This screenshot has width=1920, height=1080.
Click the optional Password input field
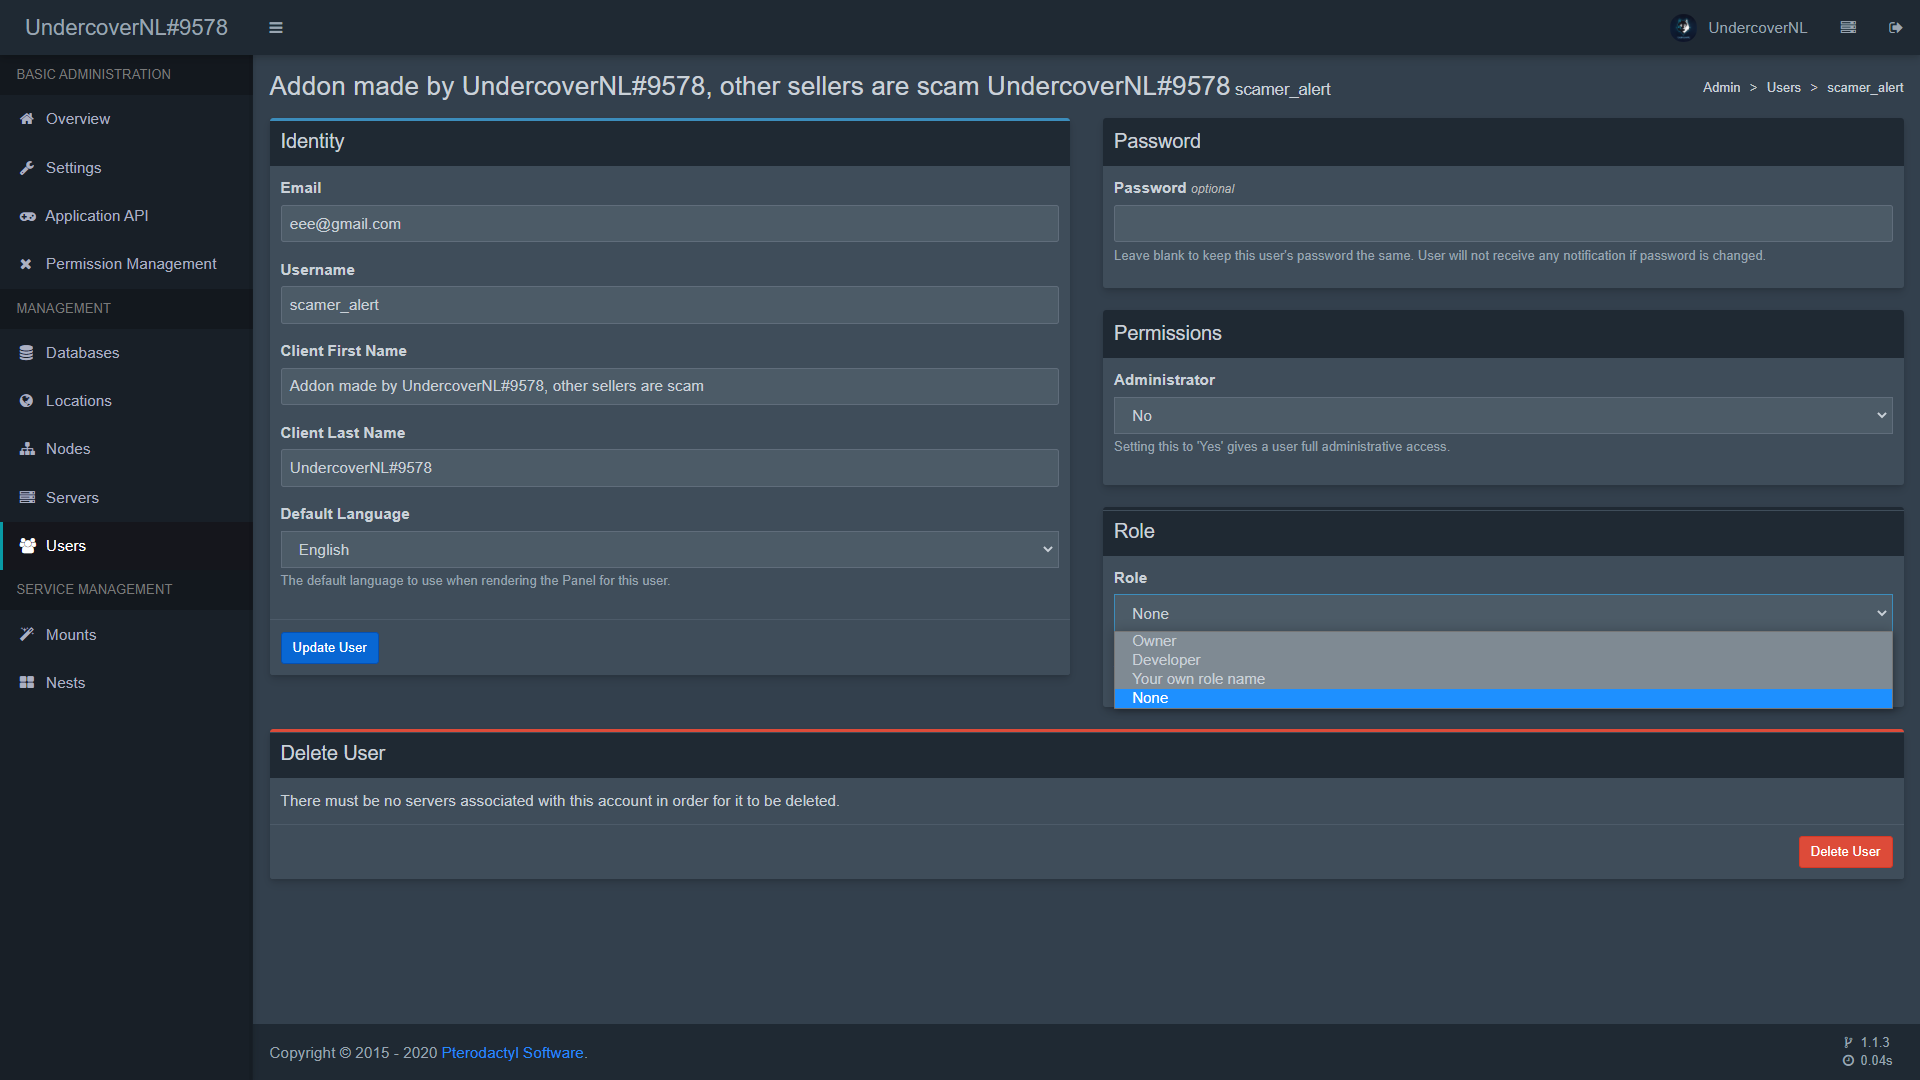tap(1503, 224)
